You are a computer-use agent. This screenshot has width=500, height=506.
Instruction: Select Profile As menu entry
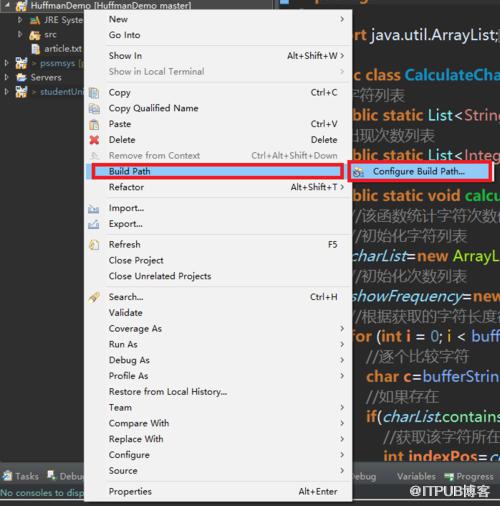click(219, 376)
